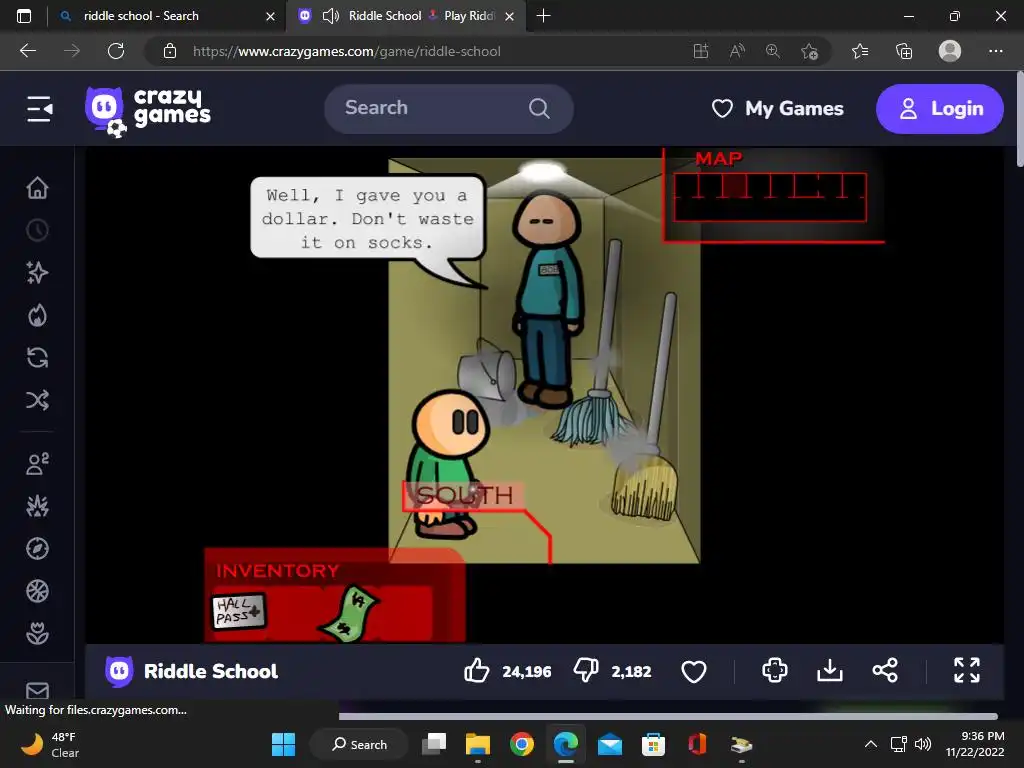Add Riddle School to favorites heart

coord(694,671)
